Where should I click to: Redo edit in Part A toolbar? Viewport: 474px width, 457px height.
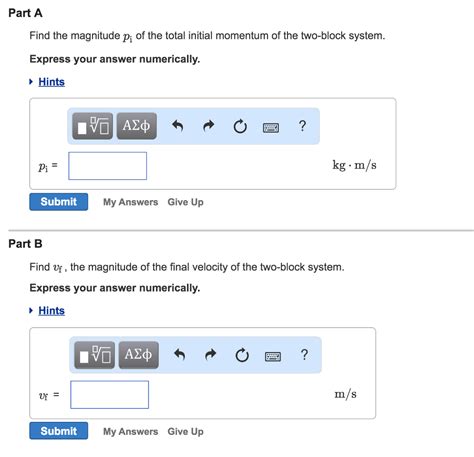coord(209,126)
